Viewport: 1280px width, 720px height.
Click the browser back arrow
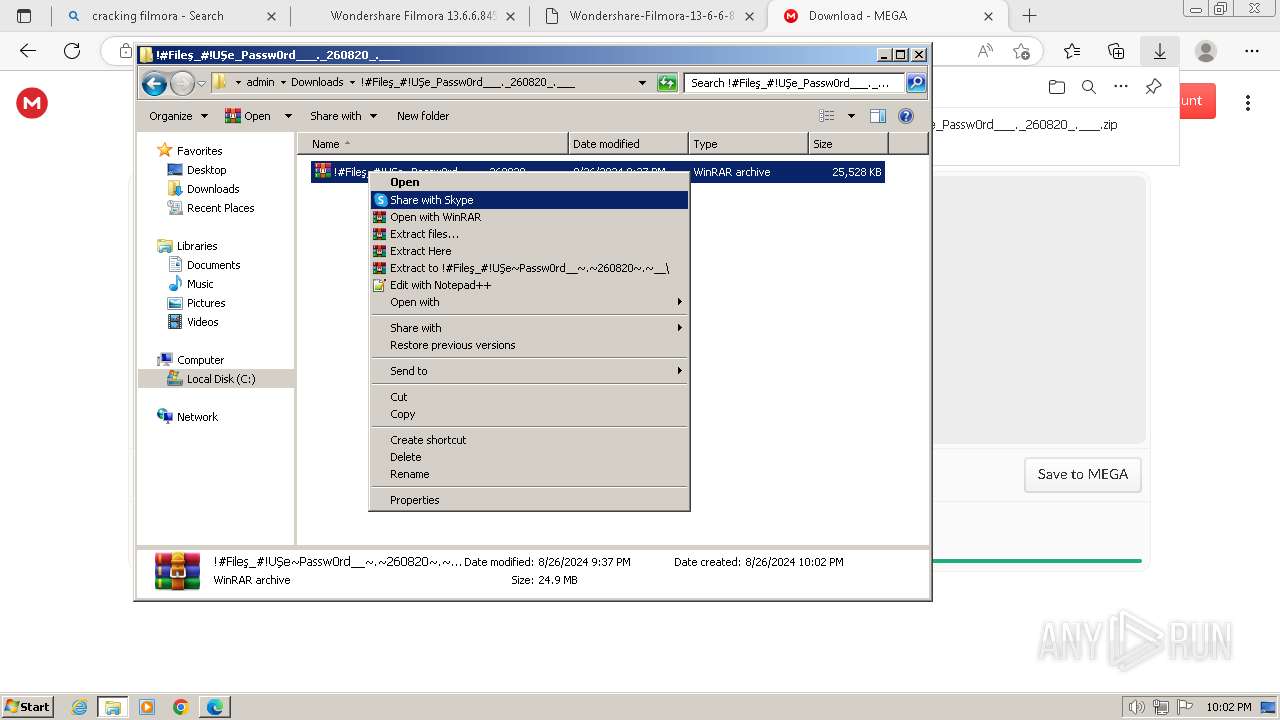28,51
